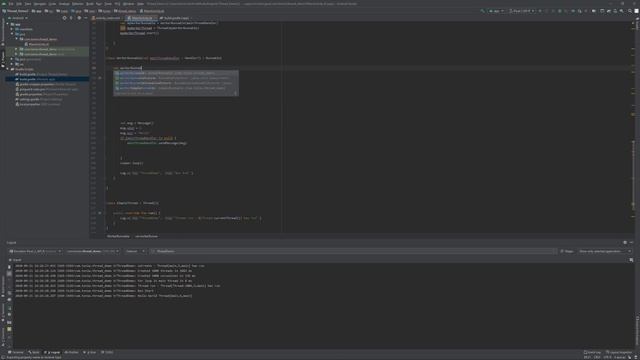Open the Edit menu
The image size is (640, 360).
(x=19, y=4)
